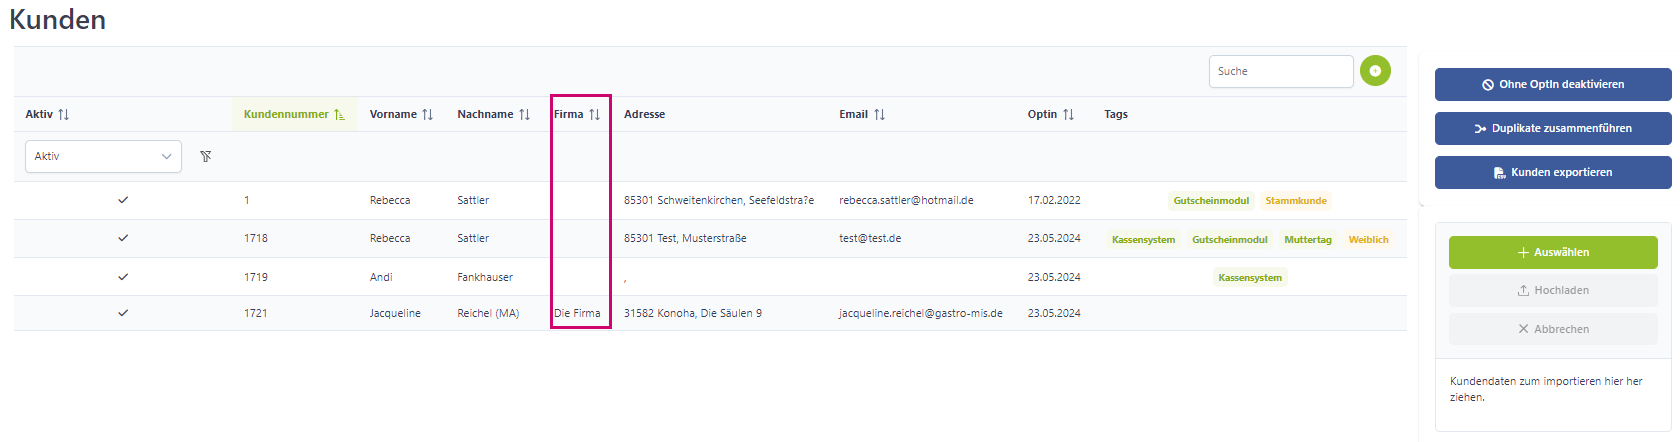Sort by Aktiv column arrows
The height and width of the screenshot is (442, 1680).
tap(64, 114)
